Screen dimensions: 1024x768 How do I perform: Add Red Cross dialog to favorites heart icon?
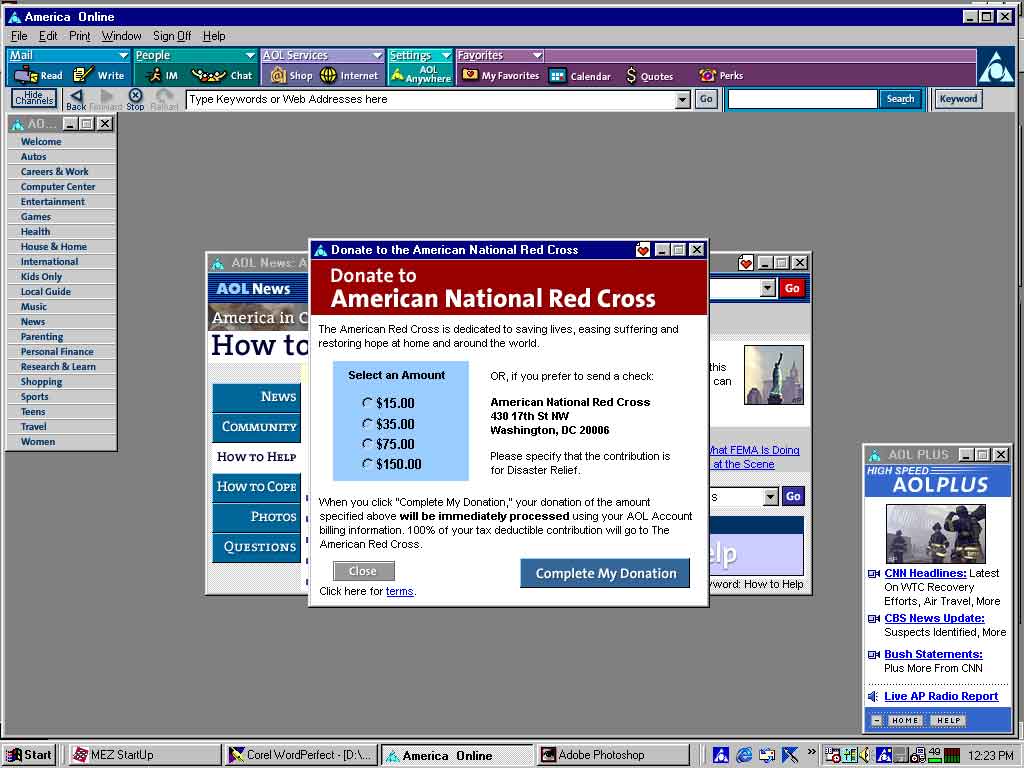(x=643, y=250)
